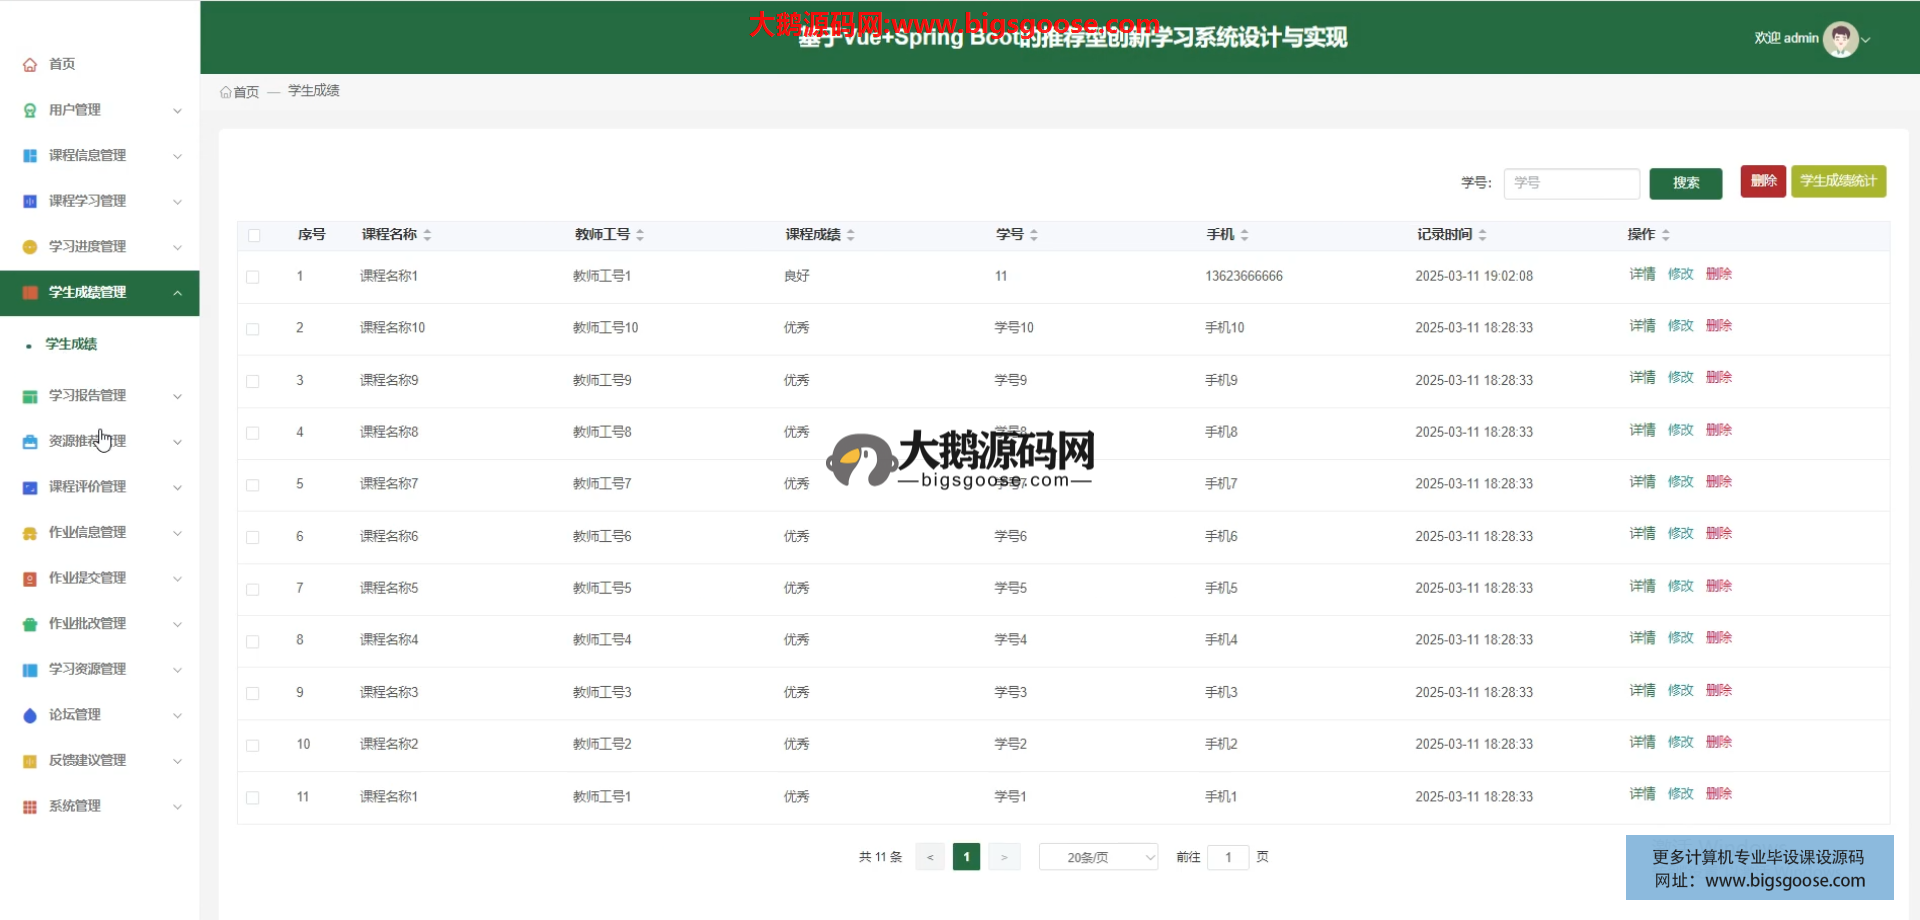Click the 论坛管理 droplet icon
1920x920 pixels.
[30, 715]
